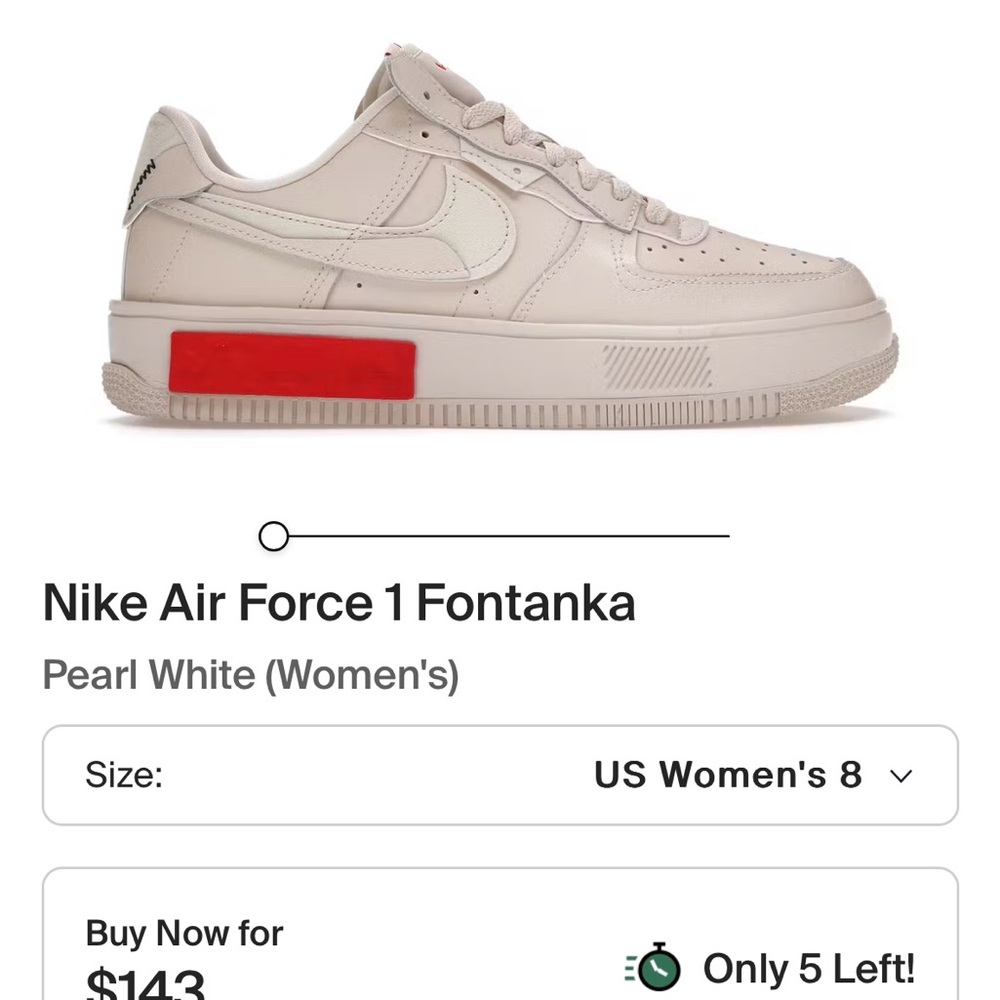Screen dimensions: 1000x1000
Task: Select the carousel indicator dot
Action: [273, 537]
